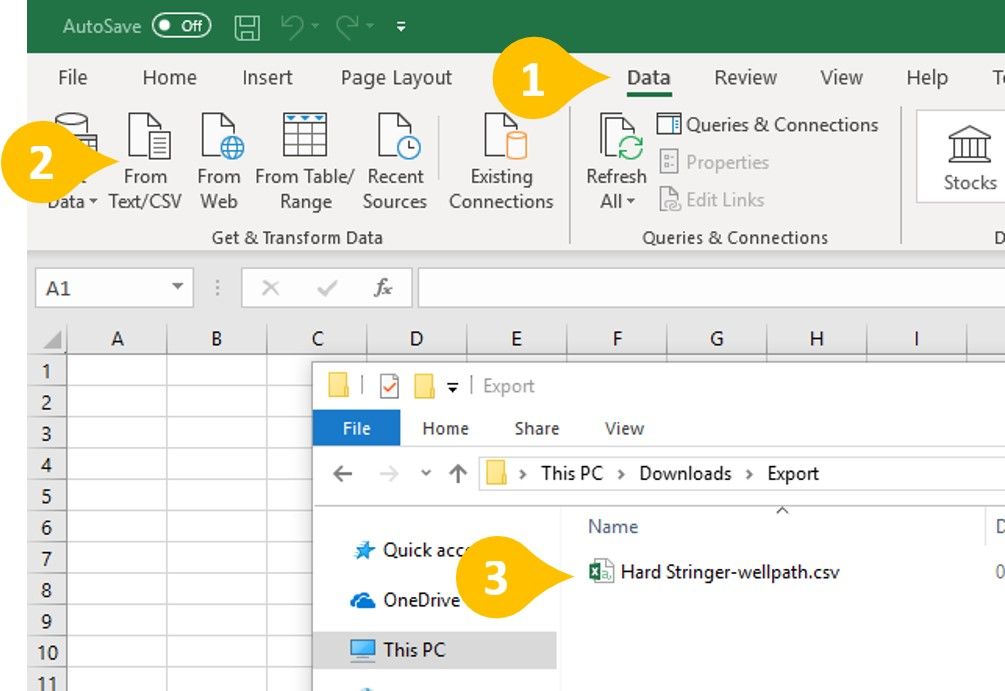
Task: Click the Back arrow in File Explorer
Action: pyautogui.click(x=342, y=474)
